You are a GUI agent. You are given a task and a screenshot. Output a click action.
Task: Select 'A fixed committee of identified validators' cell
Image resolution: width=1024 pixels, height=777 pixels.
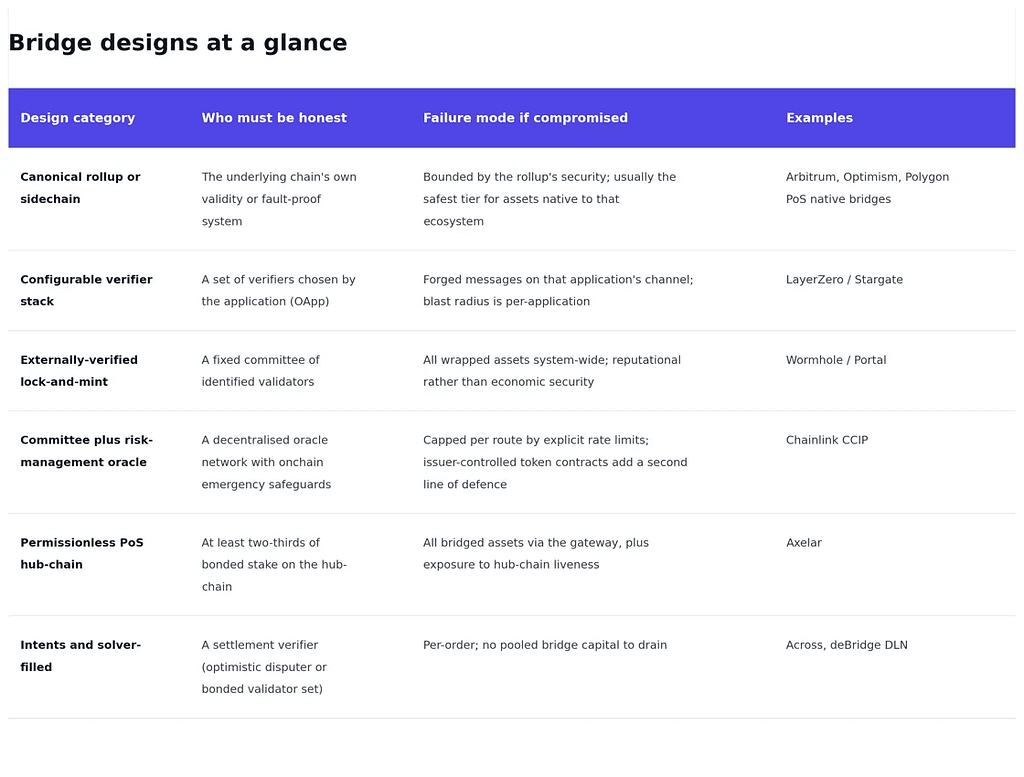261,371
